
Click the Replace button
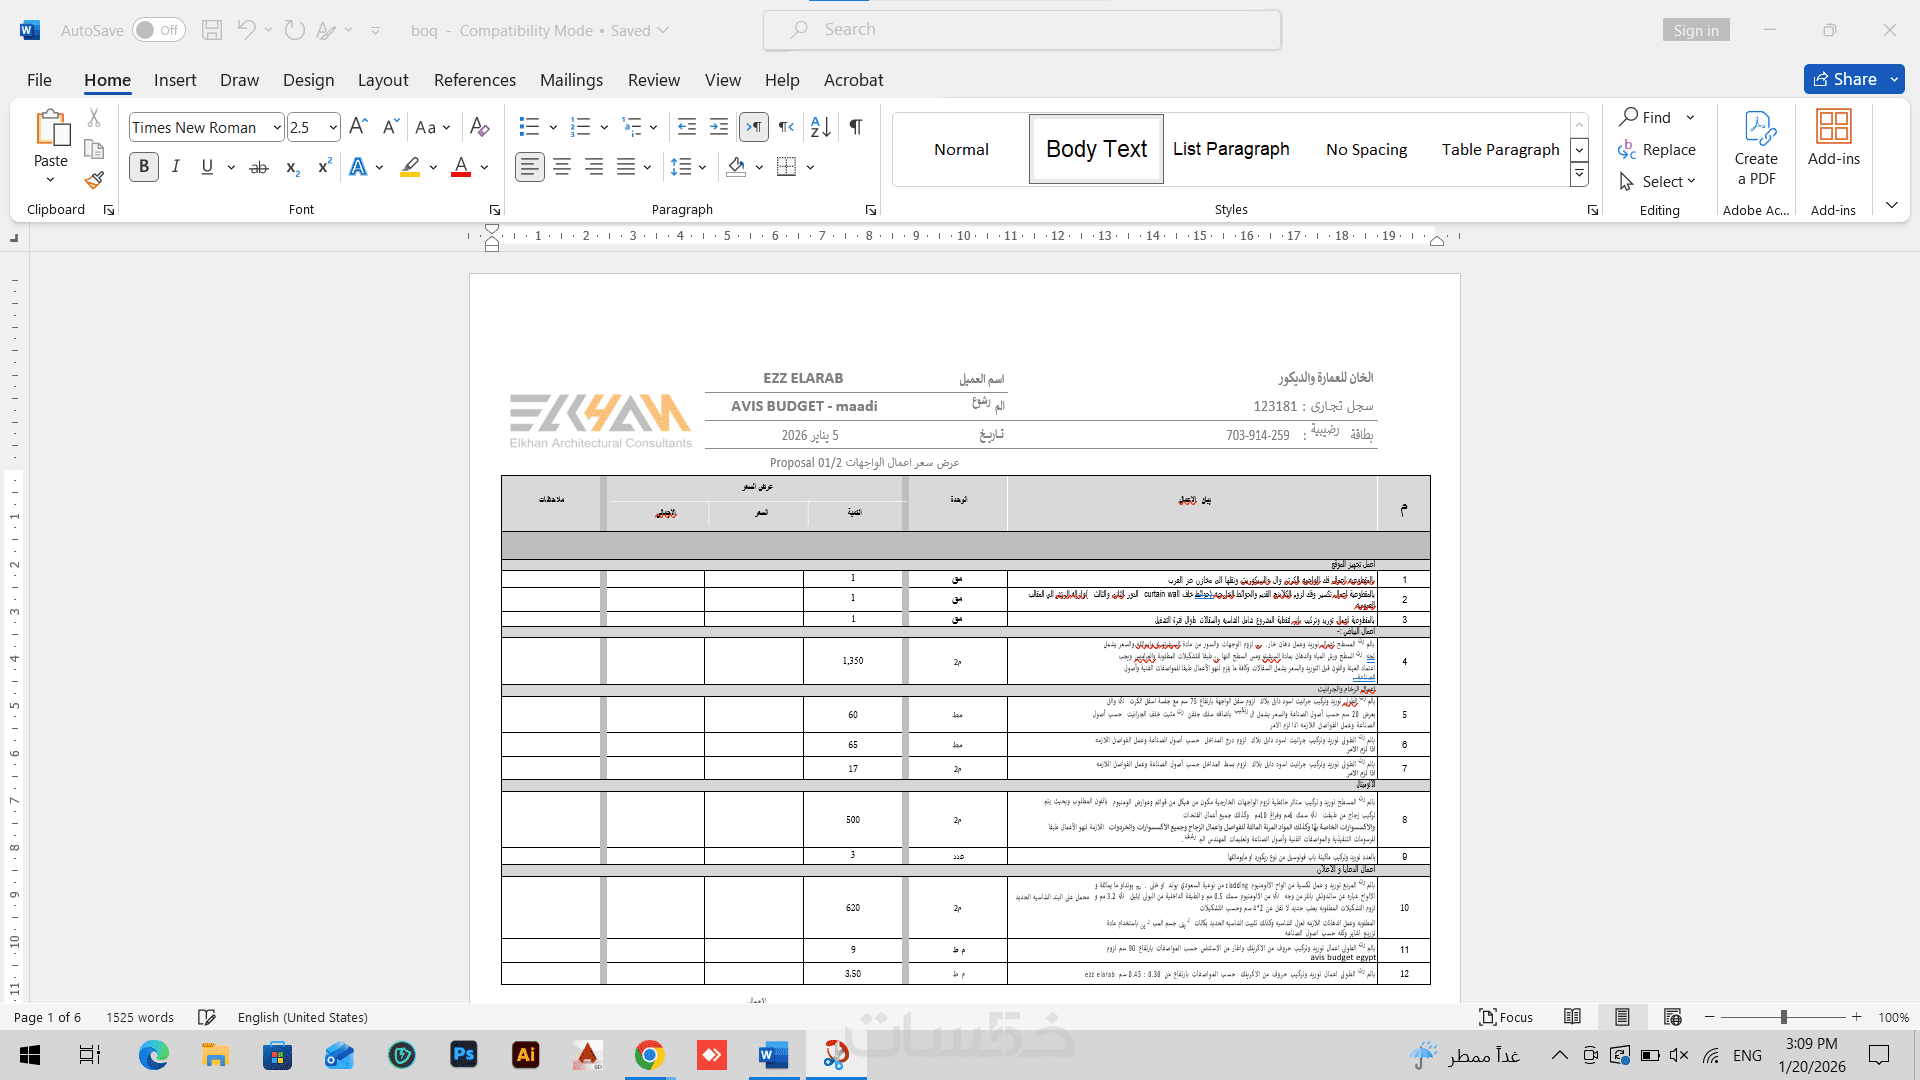1657,150
